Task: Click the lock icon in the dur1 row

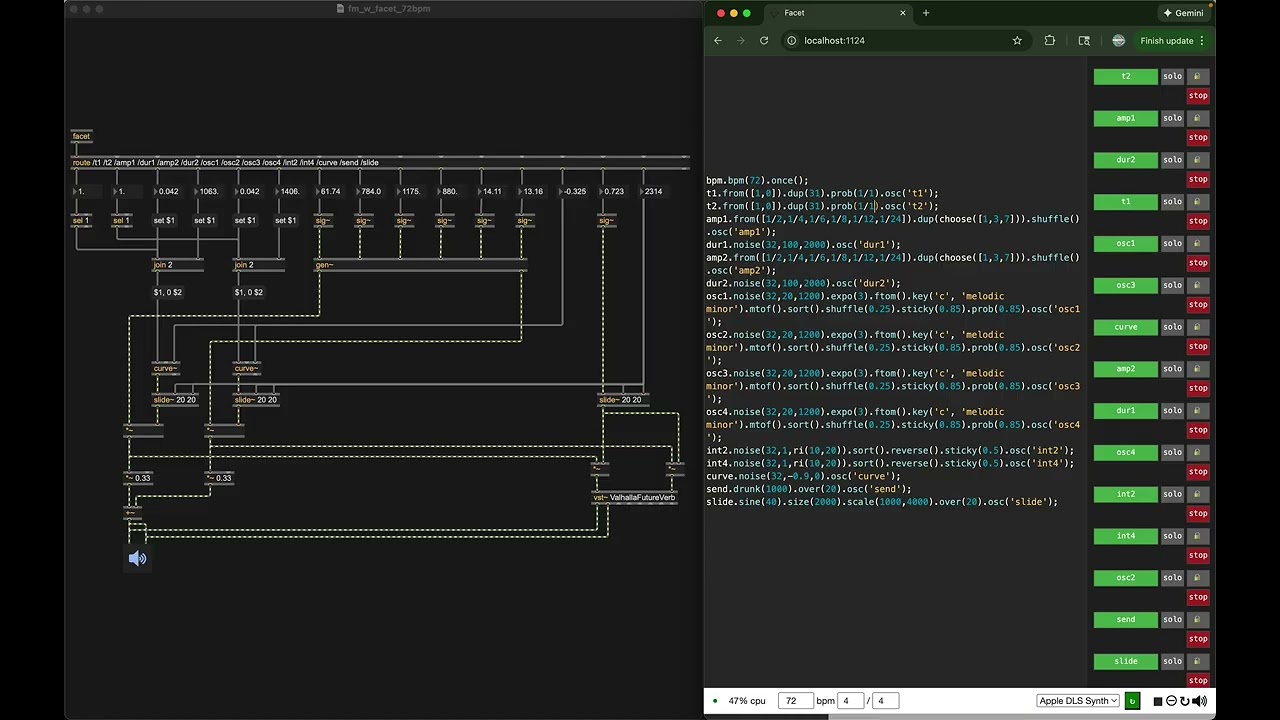Action: tap(1198, 410)
